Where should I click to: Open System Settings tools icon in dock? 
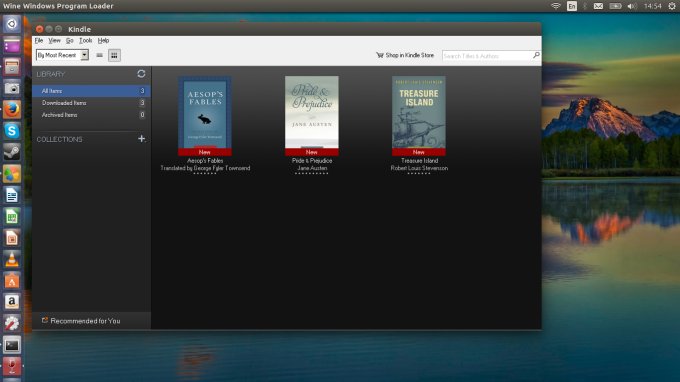point(12,323)
